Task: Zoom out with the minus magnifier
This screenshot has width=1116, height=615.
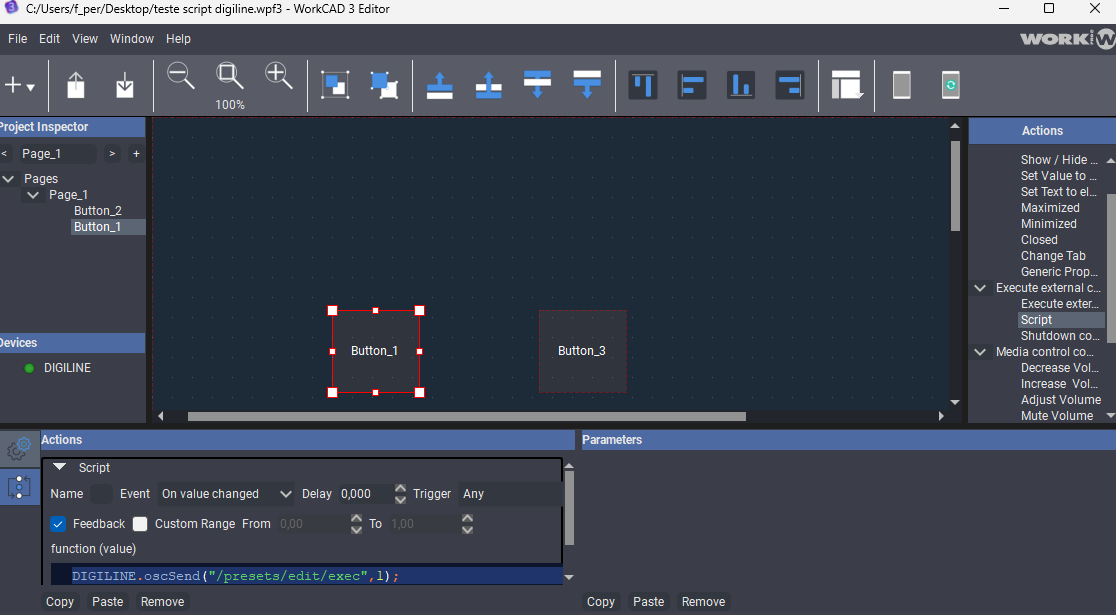Action: (x=181, y=76)
